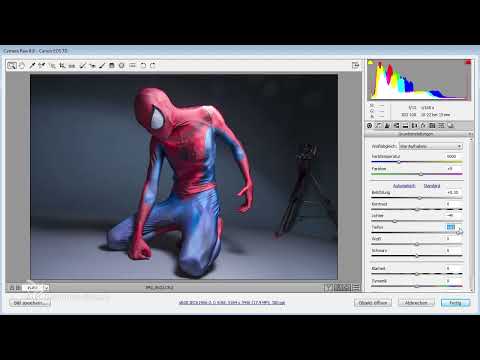
Task: Switch to the Basic (Grundeinstellungen) panel tab
Action: 370,125
